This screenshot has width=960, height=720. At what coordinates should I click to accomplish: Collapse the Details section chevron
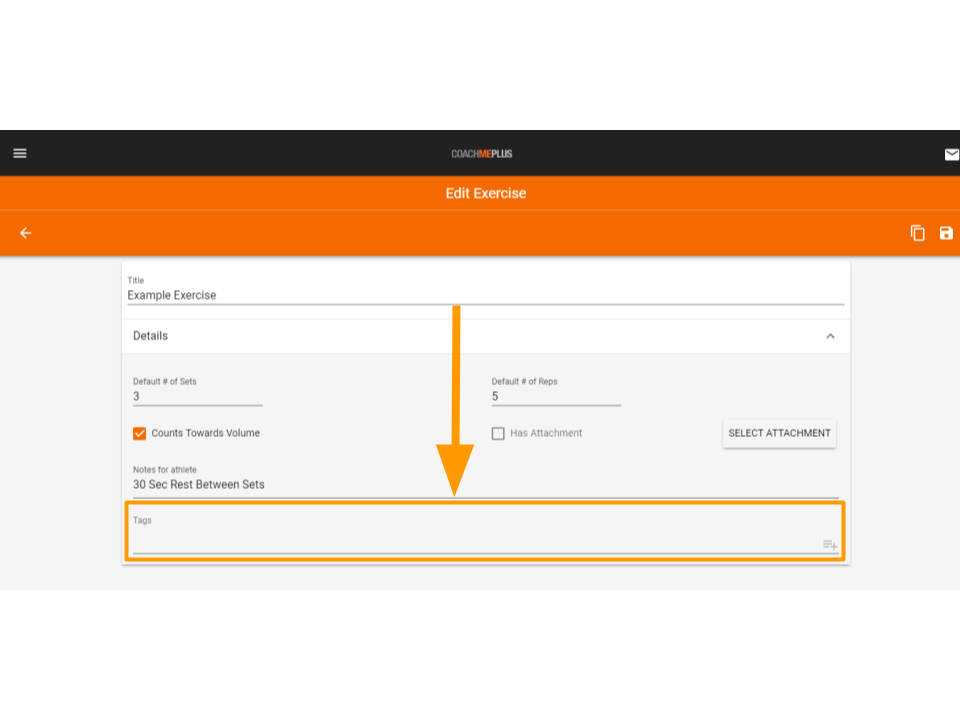[830, 336]
